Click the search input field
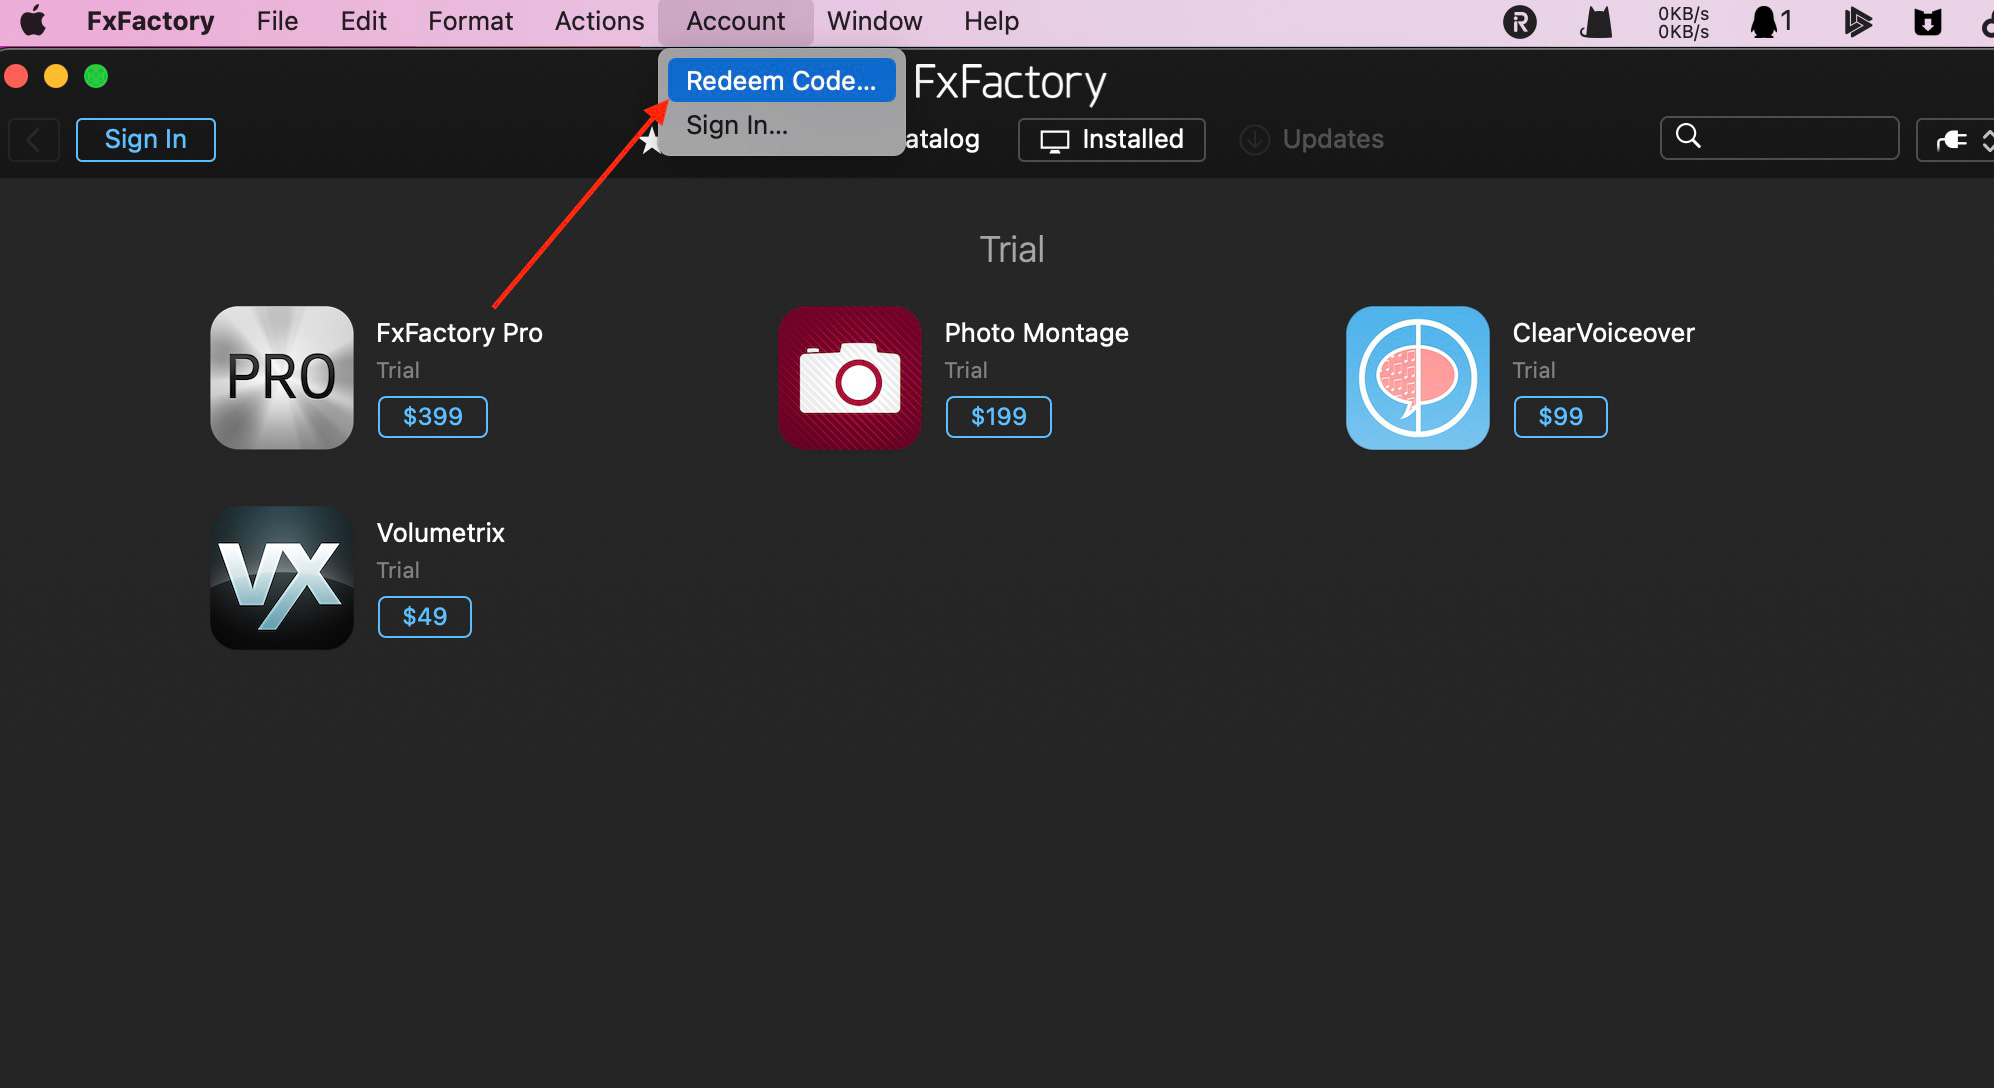1994x1088 pixels. pyautogui.click(x=1780, y=138)
